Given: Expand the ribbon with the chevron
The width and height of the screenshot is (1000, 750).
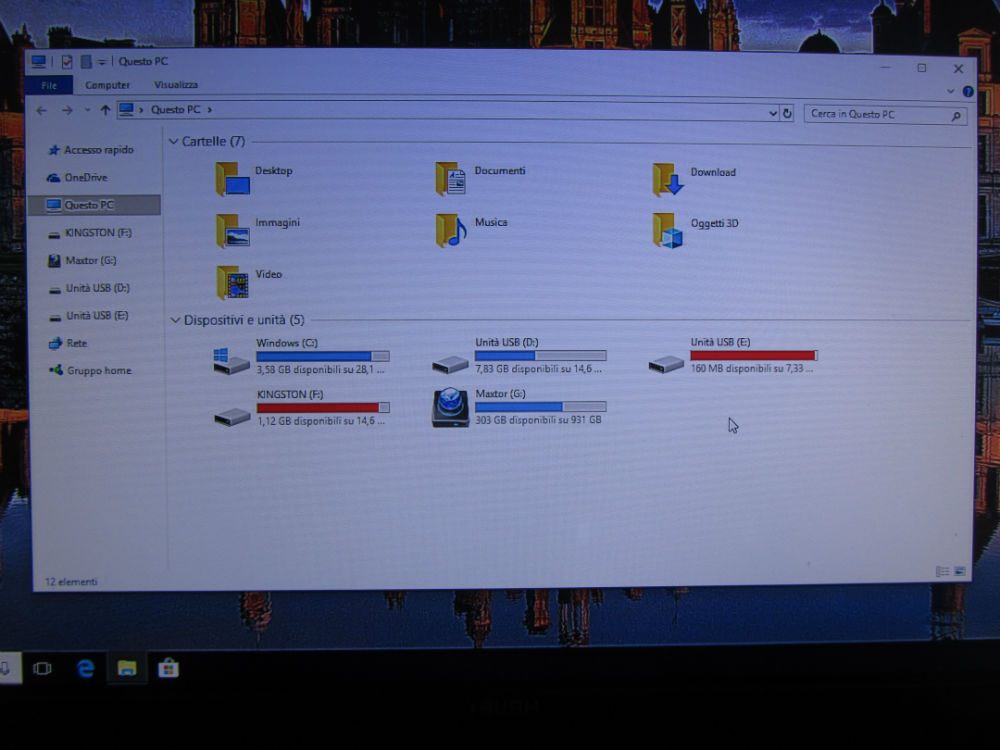Looking at the screenshot, I should (x=950, y=91).
